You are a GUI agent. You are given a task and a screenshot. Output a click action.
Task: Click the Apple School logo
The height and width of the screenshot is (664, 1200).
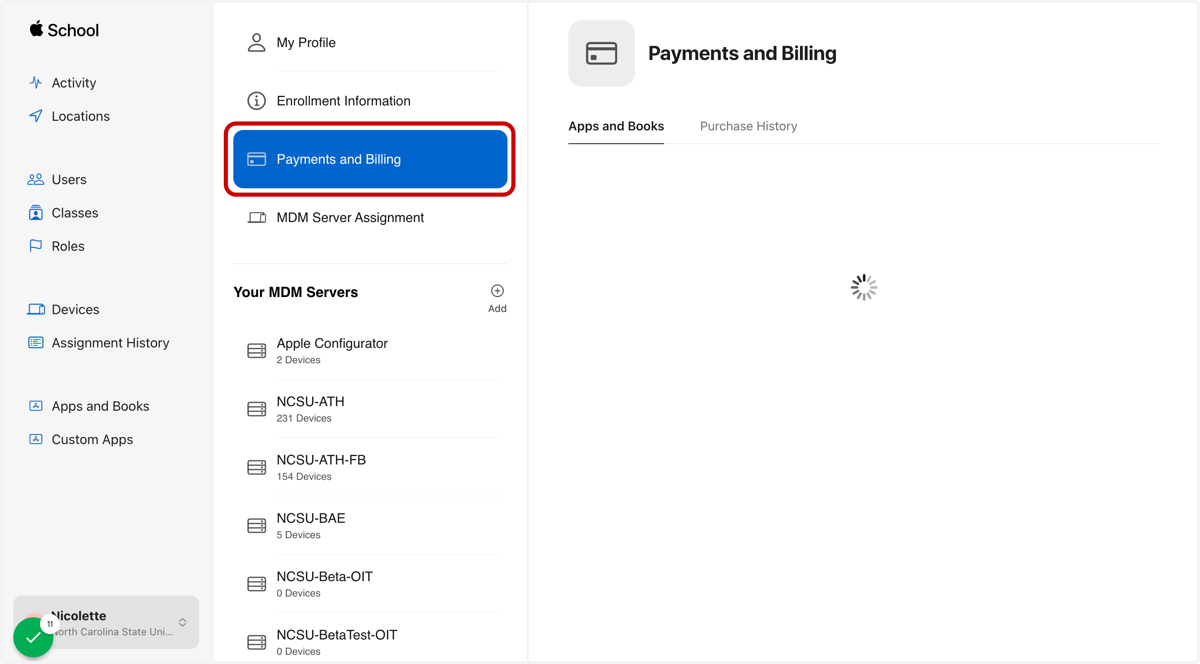64,30
